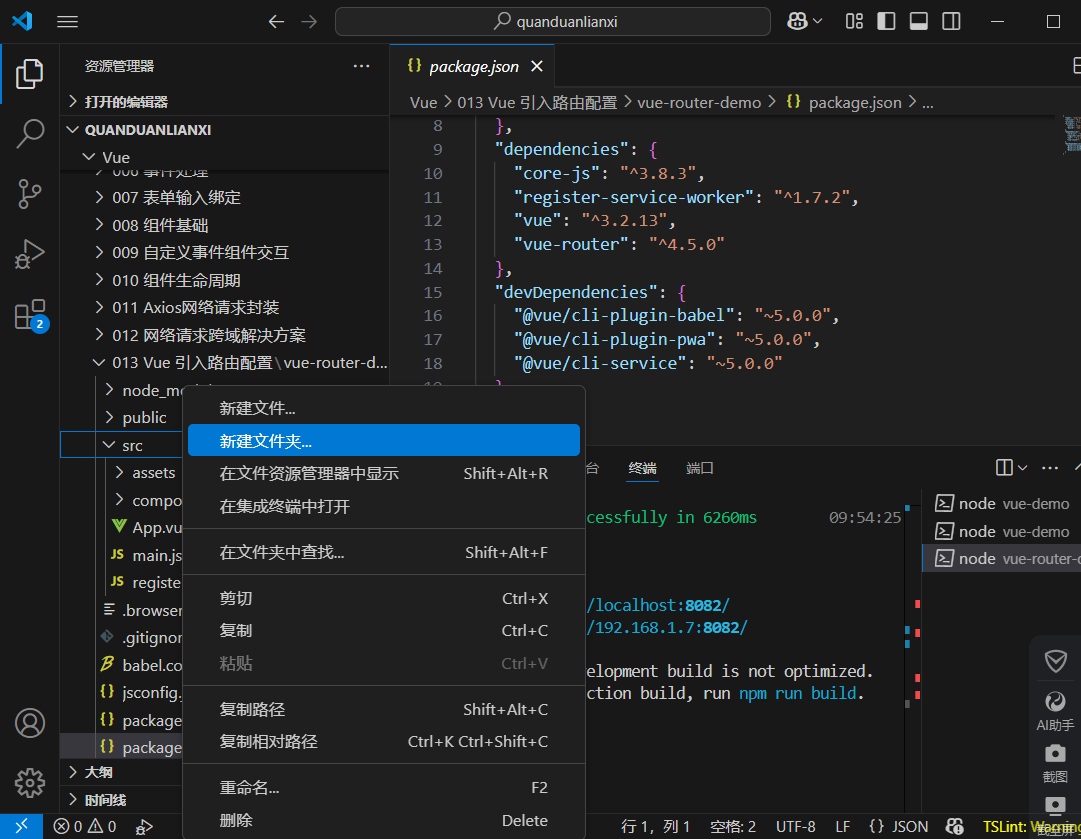The height and width of the screenshot is (839, 1081).
Task: Open the Extensions view with badge
Action: click(30, 315)
